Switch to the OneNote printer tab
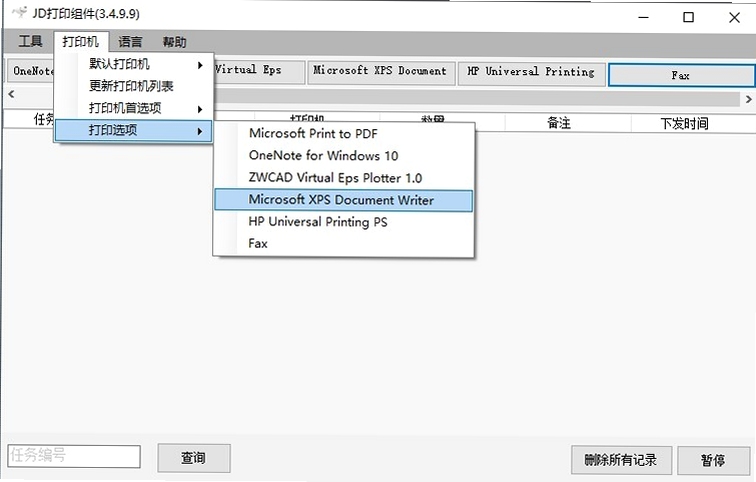The image size is (756, 482). click(x=31, y=71)
